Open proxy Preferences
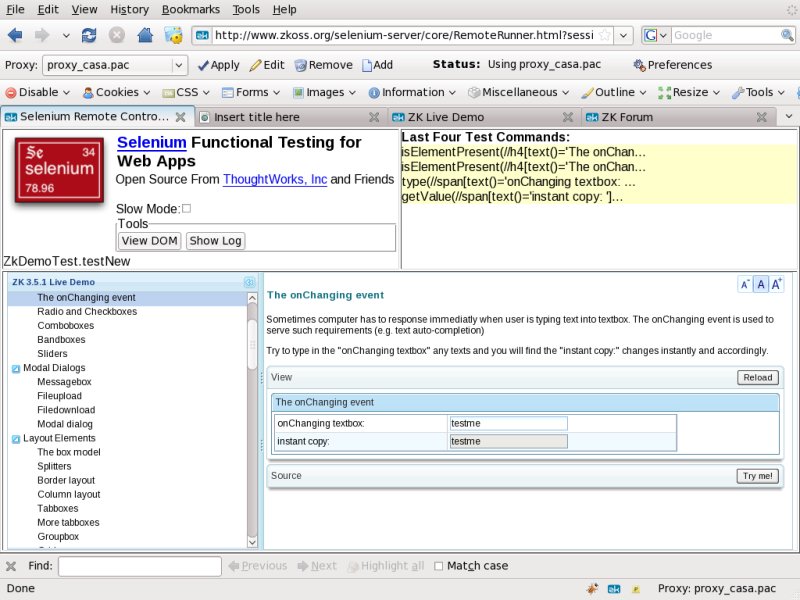The height and width of the screenshot is (600, 800). (x=672, y=65)
